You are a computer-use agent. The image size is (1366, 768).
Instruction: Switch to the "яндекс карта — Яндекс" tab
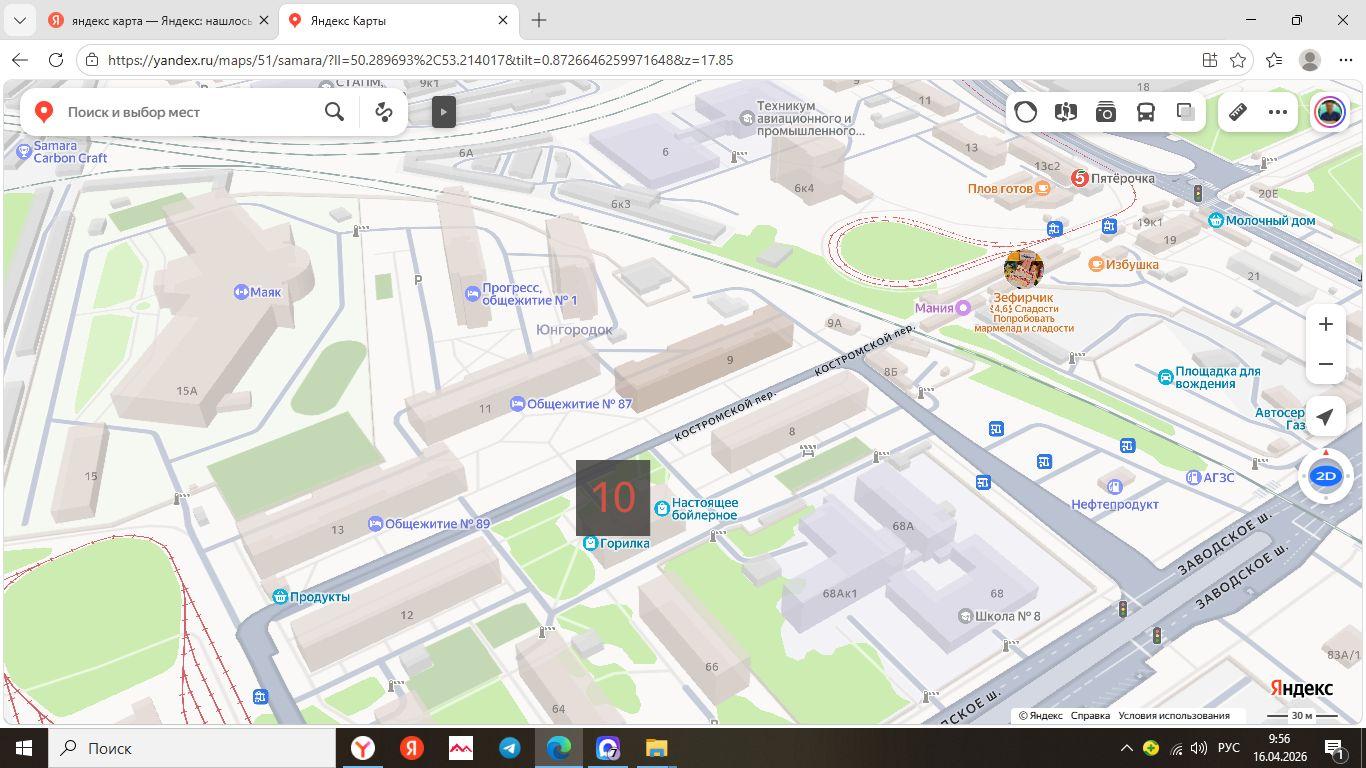click(158, 20)
